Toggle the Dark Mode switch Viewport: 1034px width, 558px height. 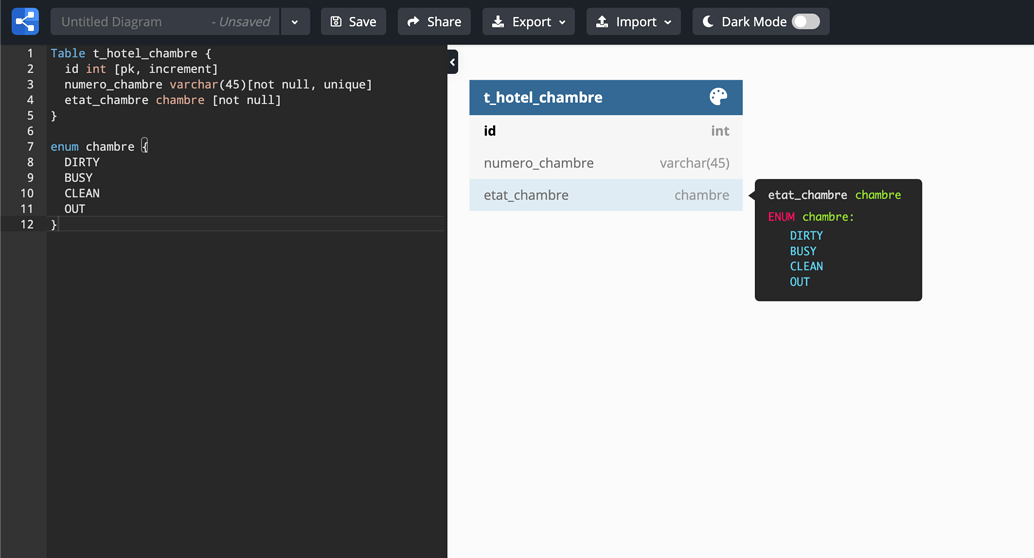pyautogui.click(x=805, y=22)
